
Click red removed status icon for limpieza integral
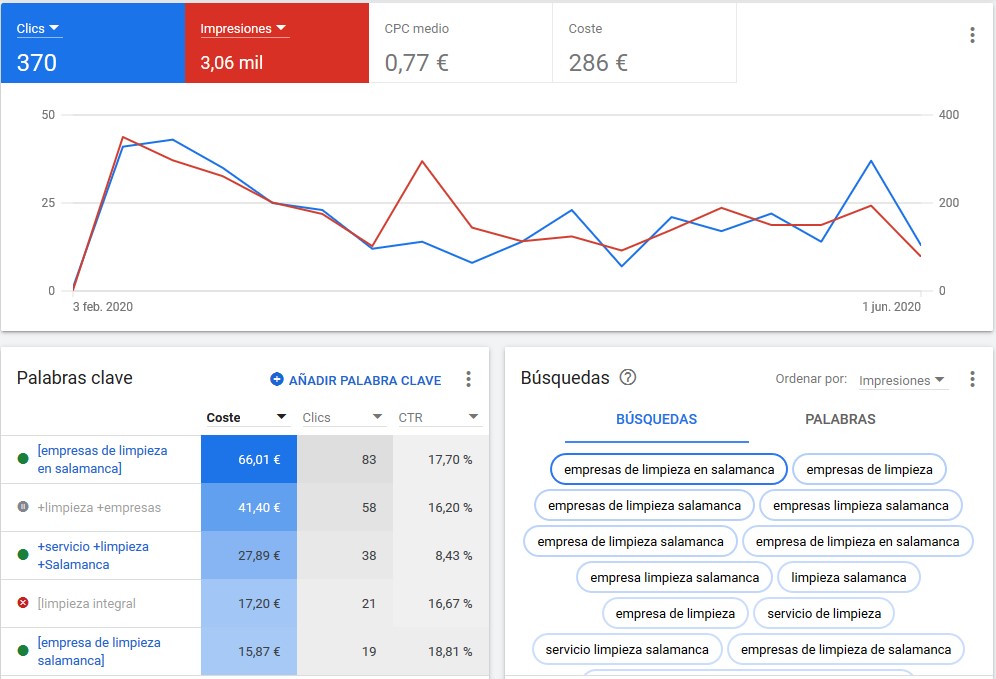tap(23, 603)
